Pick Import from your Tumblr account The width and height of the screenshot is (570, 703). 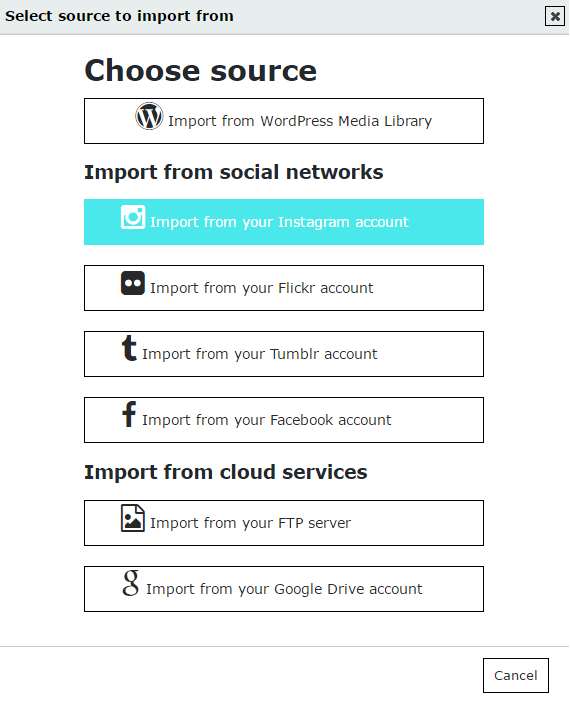[284, 354]
